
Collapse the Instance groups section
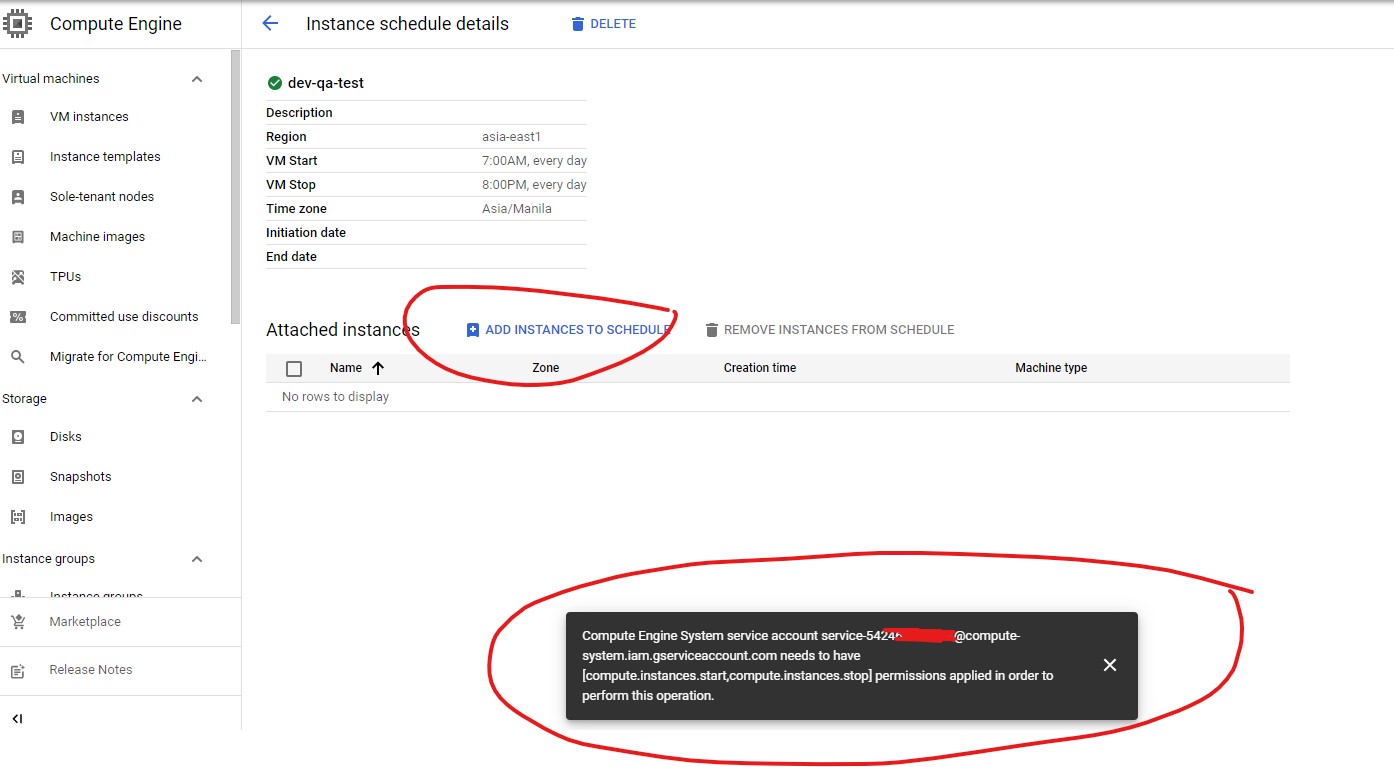click(x=197, y=558)
